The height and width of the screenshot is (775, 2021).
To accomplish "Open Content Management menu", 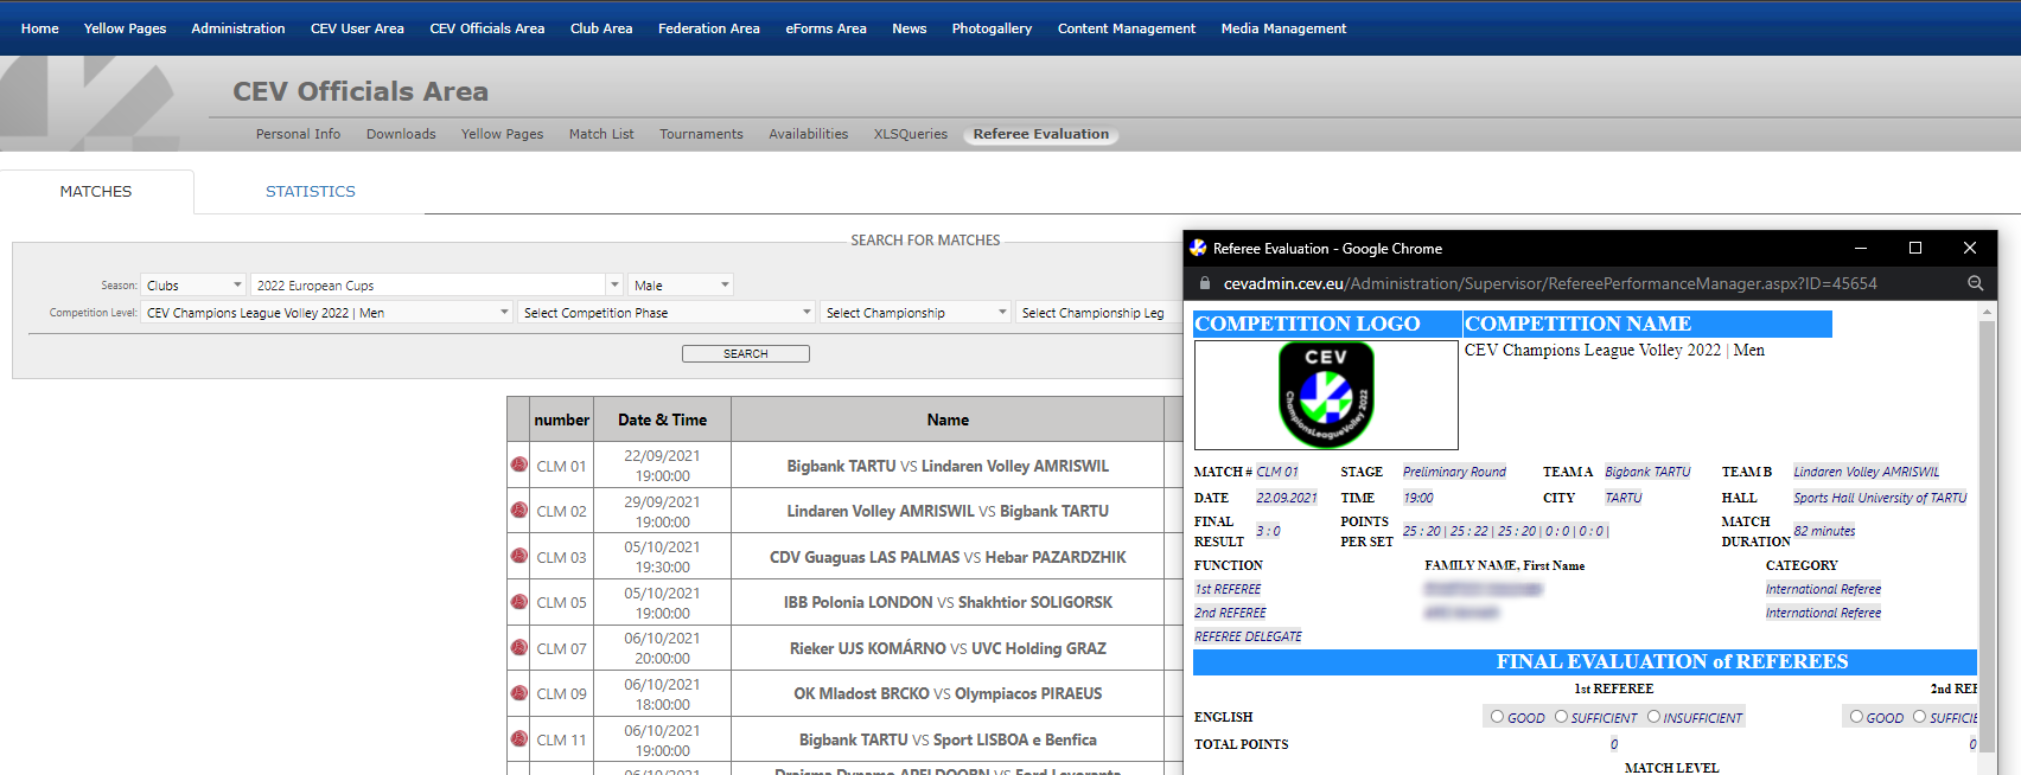I will [x=1127, y=28].
